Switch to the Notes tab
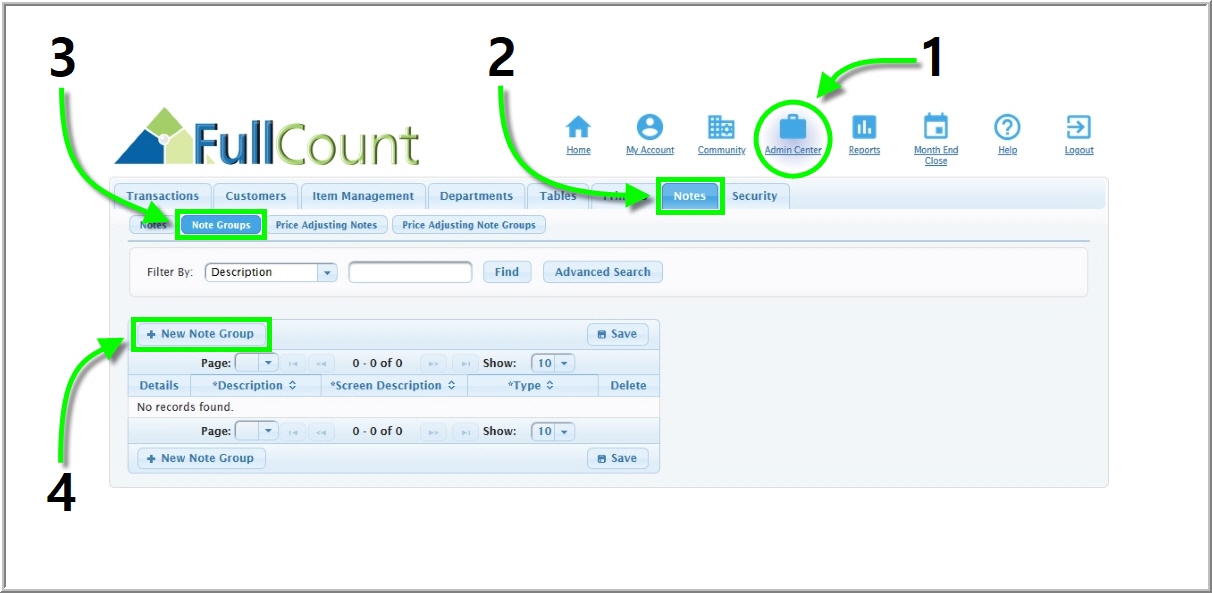 689,196
